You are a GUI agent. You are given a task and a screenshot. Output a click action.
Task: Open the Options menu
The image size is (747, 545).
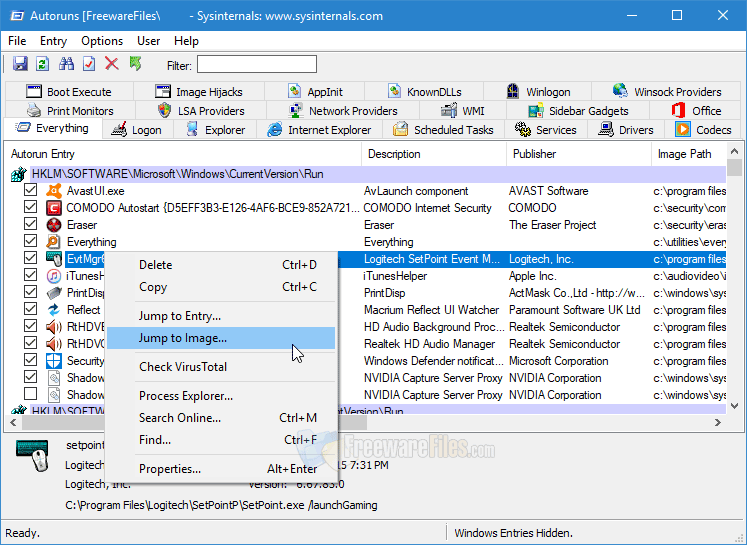point(102,41)
